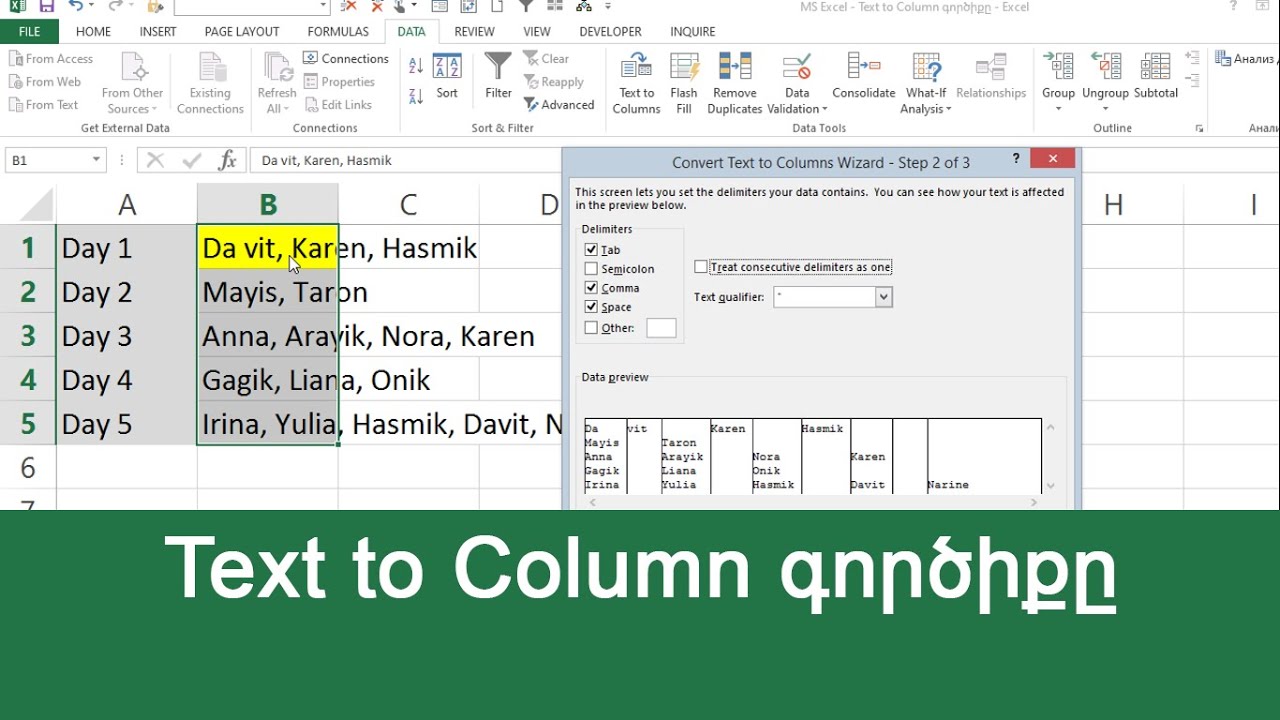Click Consolidate in Data Tools
The image size is (1280, 720).
pos(864,76)
